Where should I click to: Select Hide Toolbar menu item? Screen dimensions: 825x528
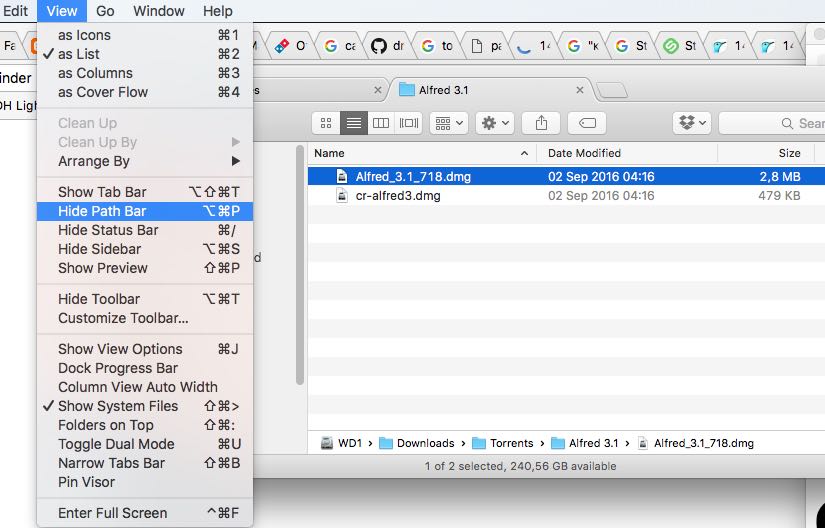[145, 299]
